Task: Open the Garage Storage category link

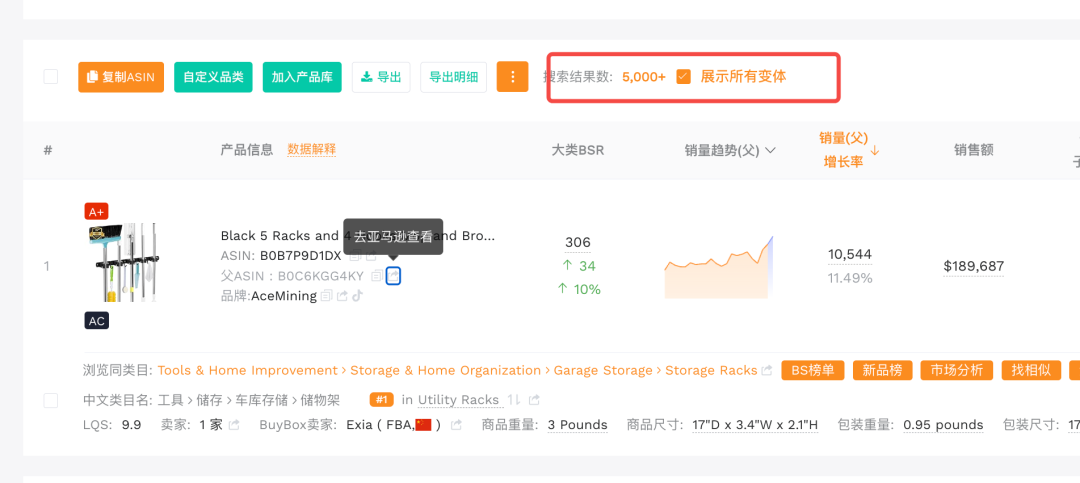Action: point(603,371)
